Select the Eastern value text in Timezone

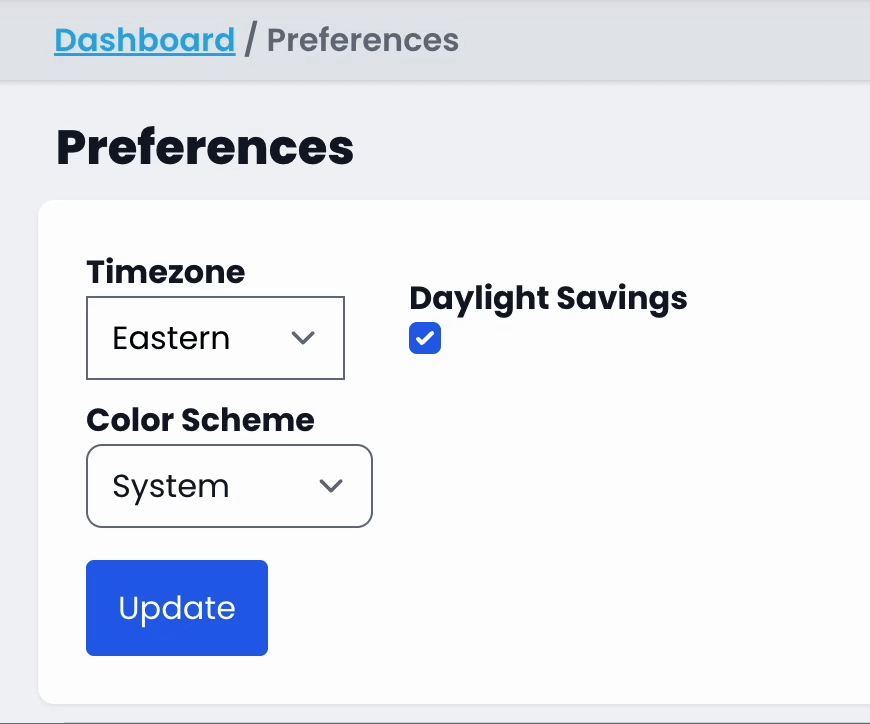(171, 338)
